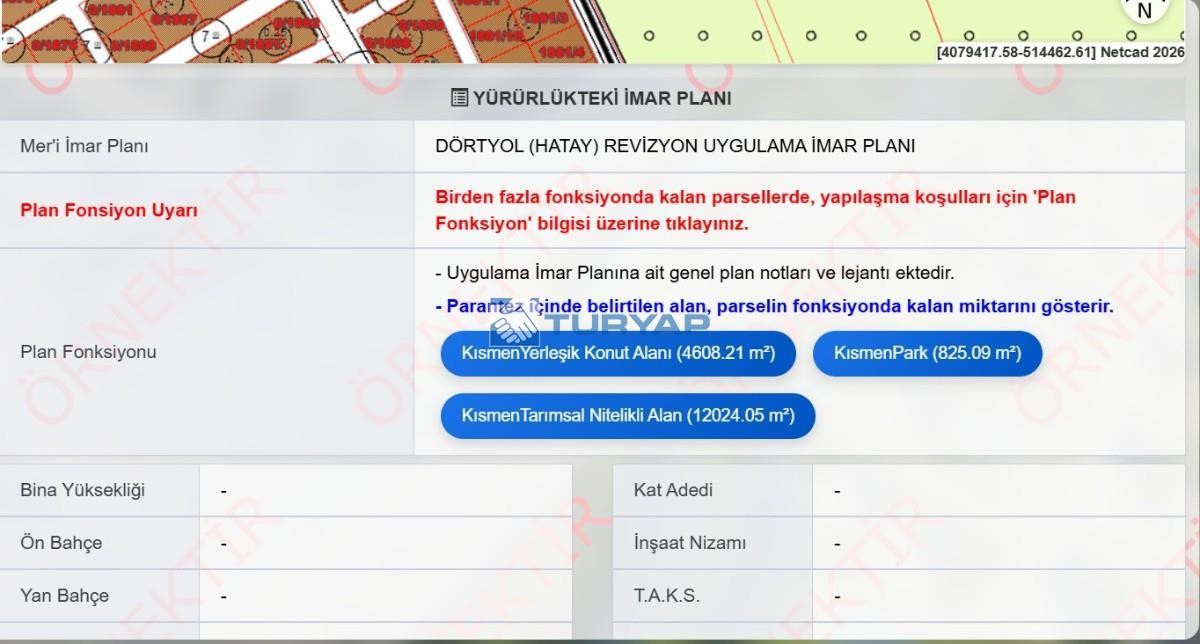Select 'Mer'i İmar Planı' label
Screen dimensions: 1200x644
[84, 146]
